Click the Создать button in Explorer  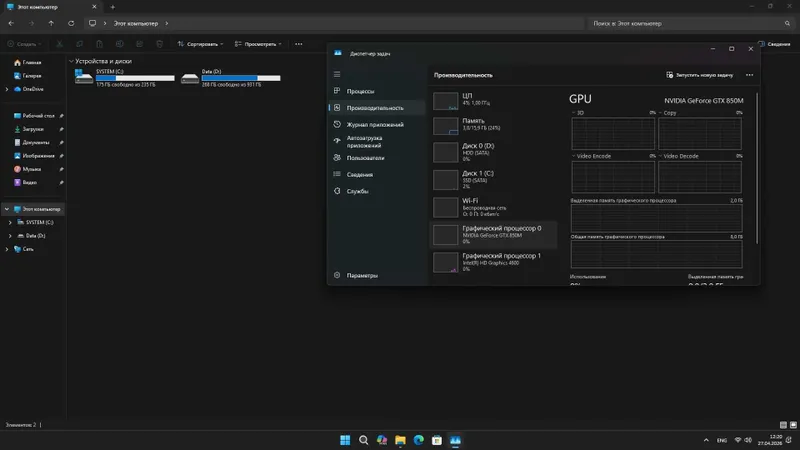point(24,44)
